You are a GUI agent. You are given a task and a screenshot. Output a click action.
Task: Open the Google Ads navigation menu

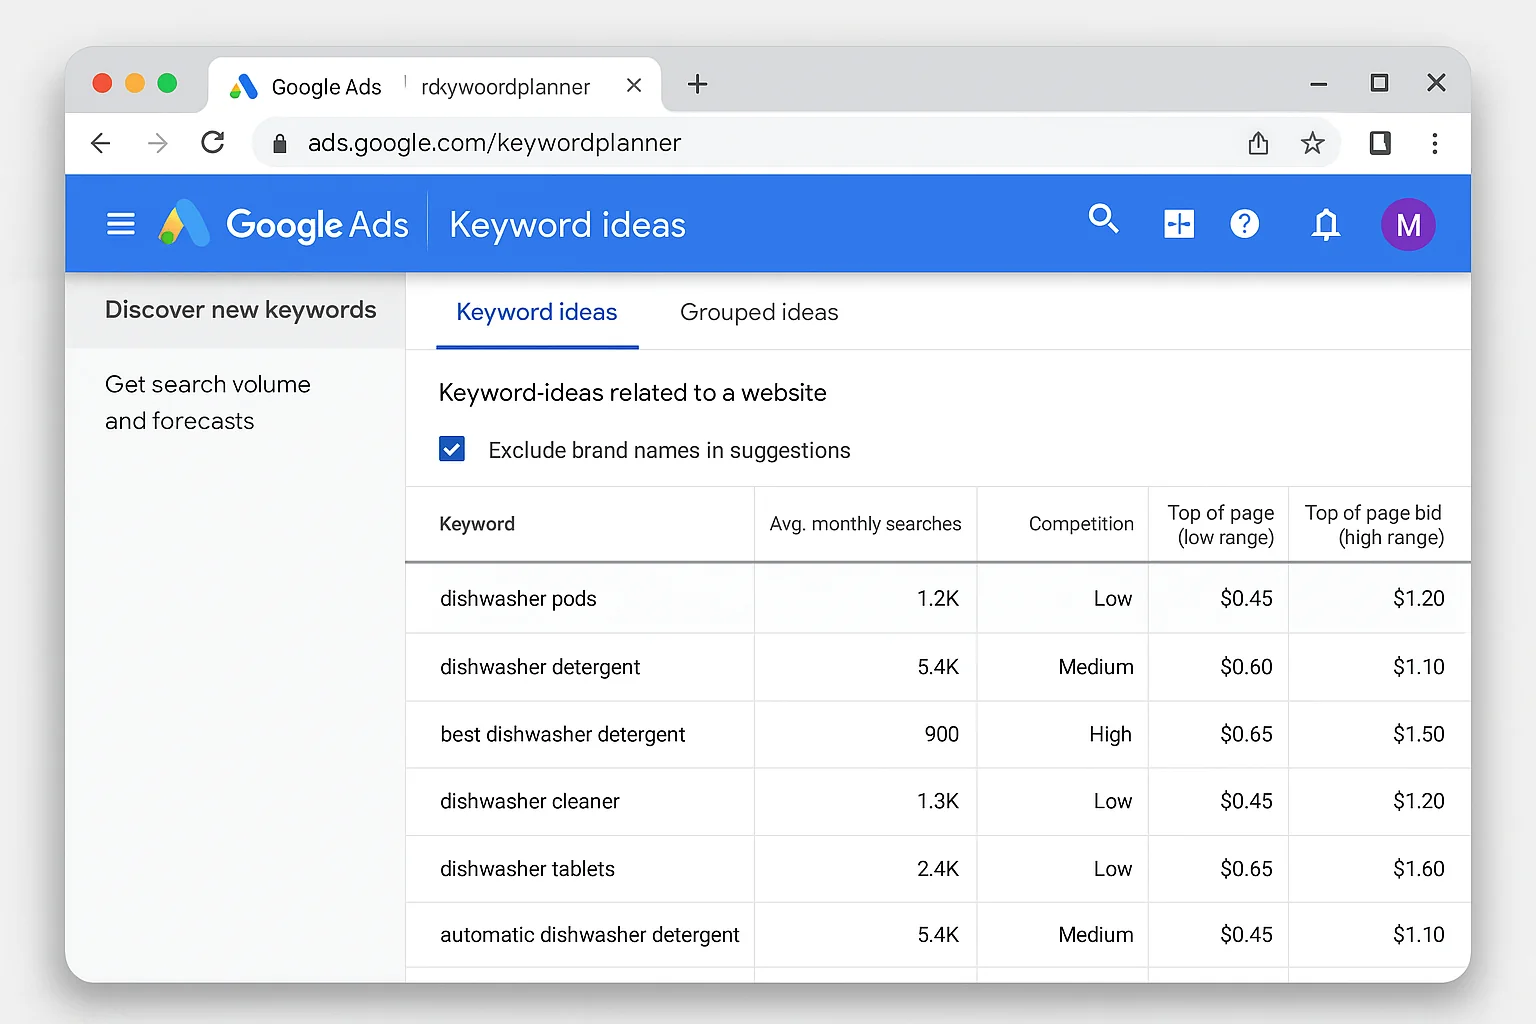tap(120, 223)
